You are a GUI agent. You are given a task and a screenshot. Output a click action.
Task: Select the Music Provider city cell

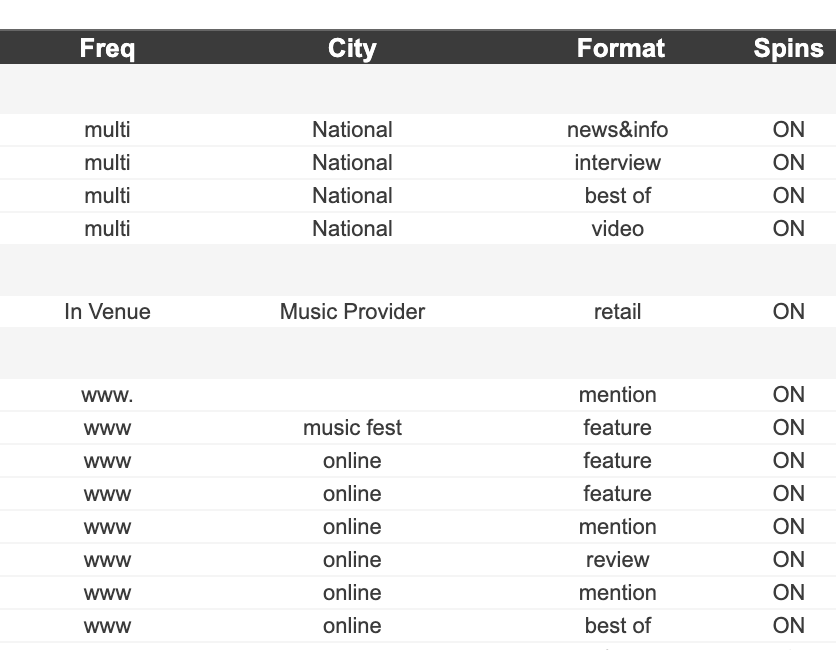click(x=352, y=312)
